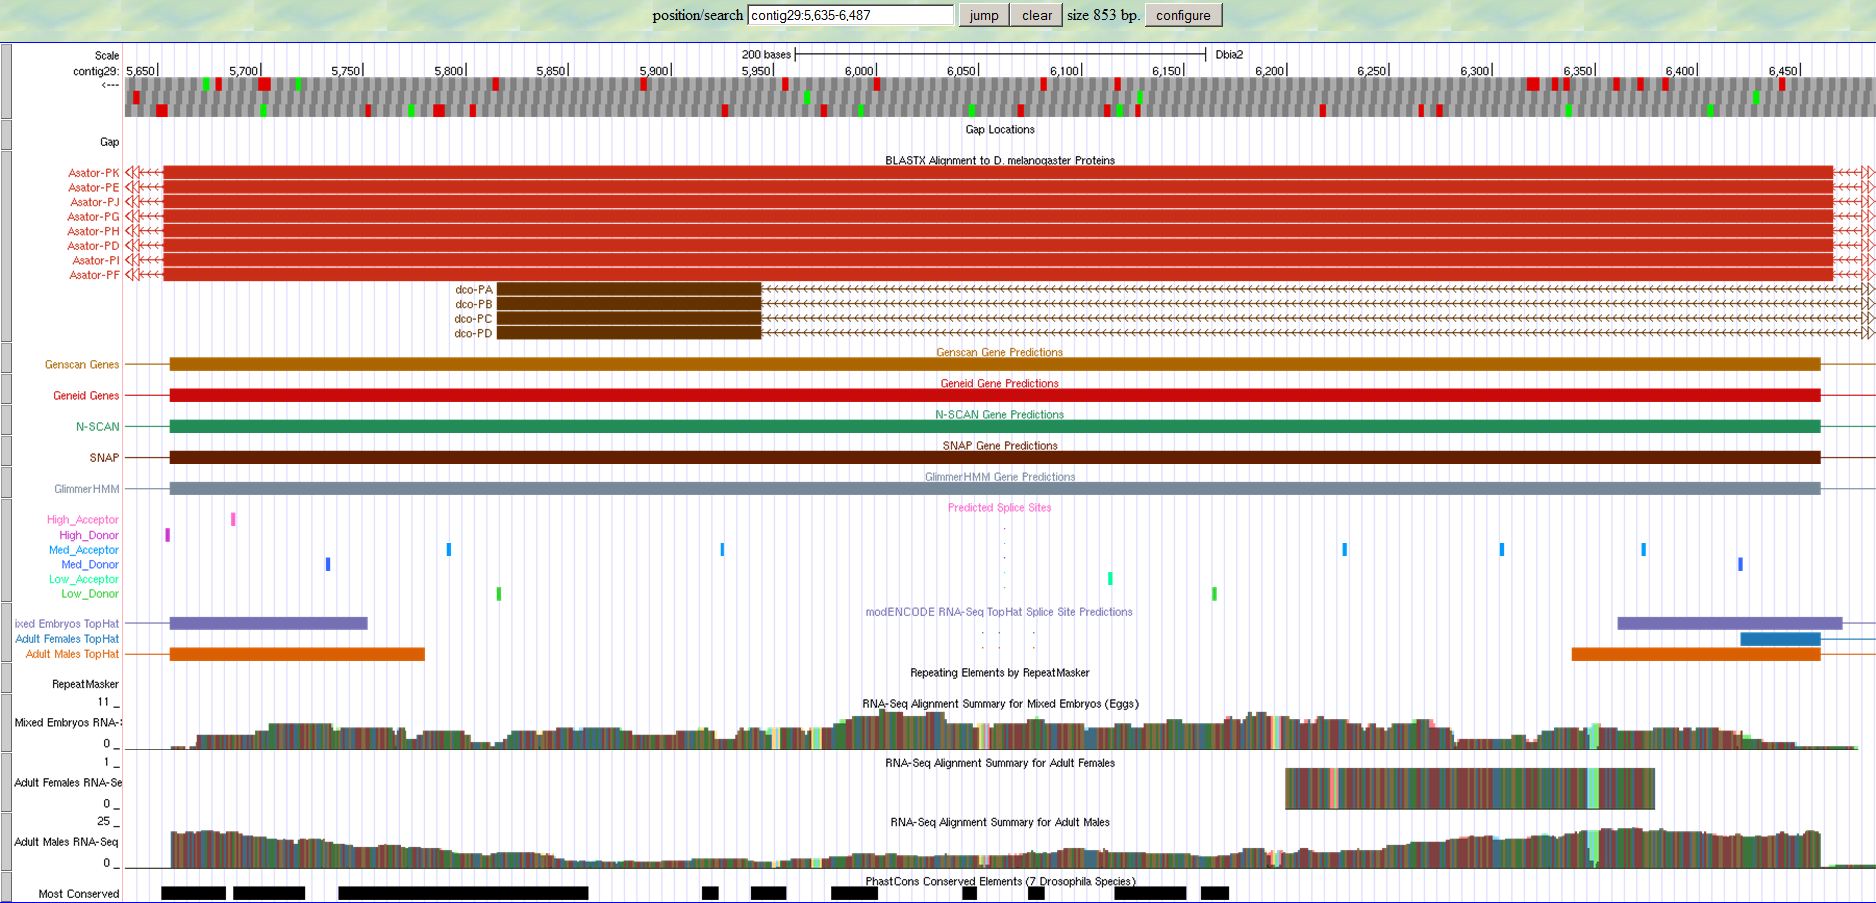Click the green N-SCAN prediction bar
Screen dimensions: 1876x903
click(x=995, y=427)
